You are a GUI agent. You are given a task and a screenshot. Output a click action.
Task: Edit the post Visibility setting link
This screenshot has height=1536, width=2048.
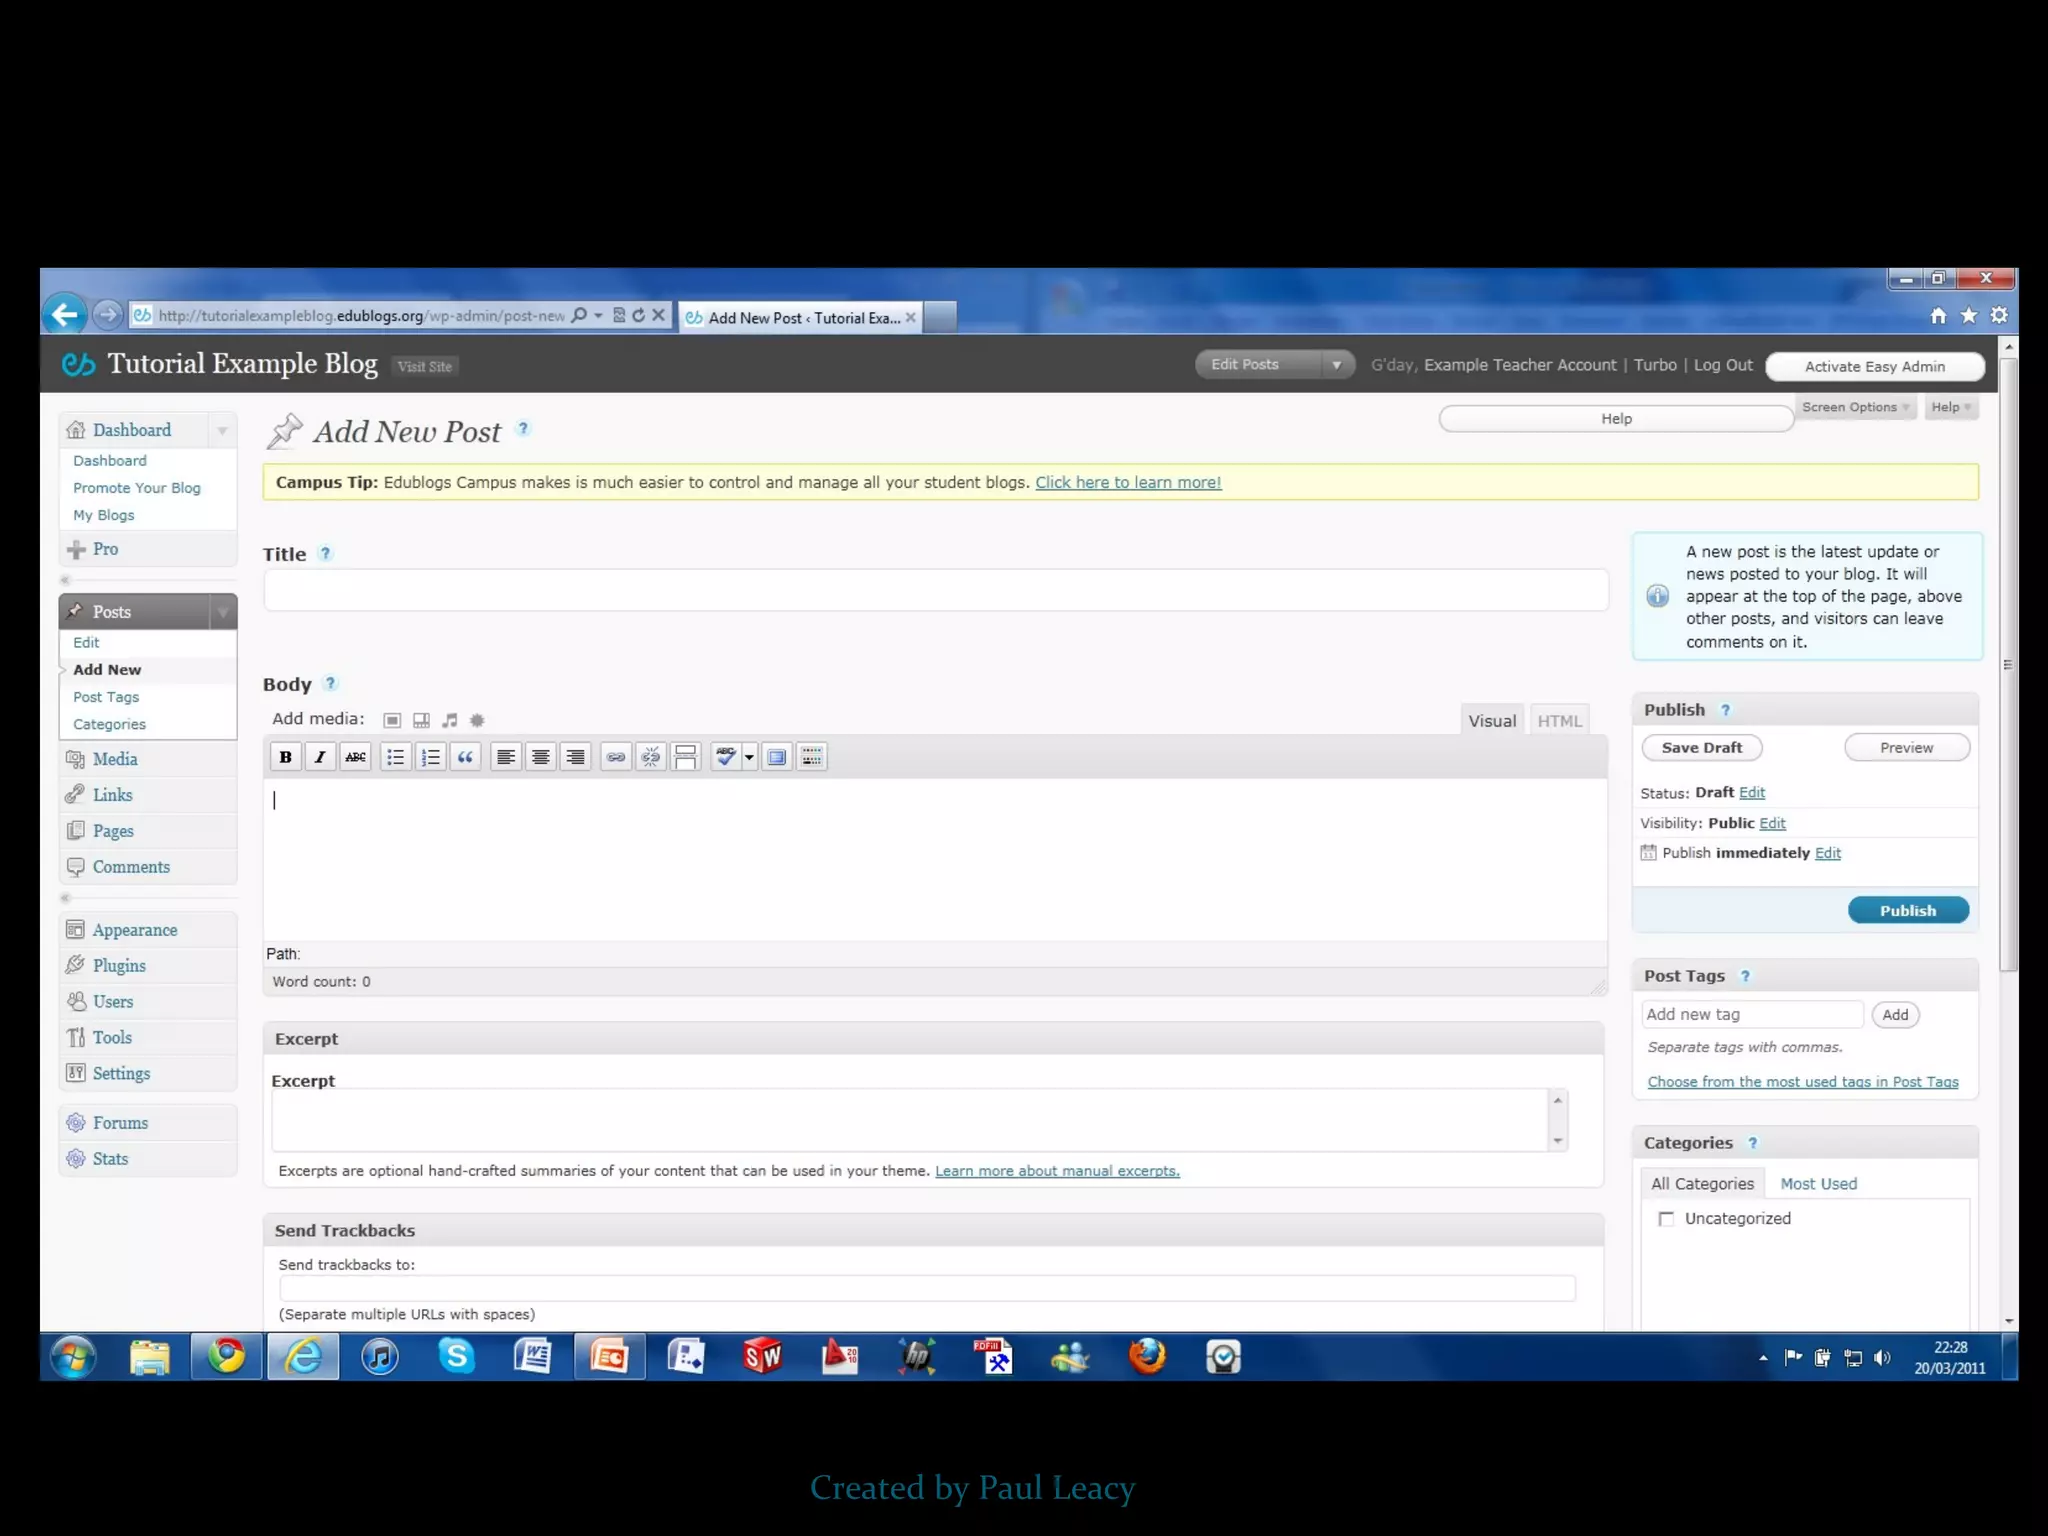(x=1772, y=823)
